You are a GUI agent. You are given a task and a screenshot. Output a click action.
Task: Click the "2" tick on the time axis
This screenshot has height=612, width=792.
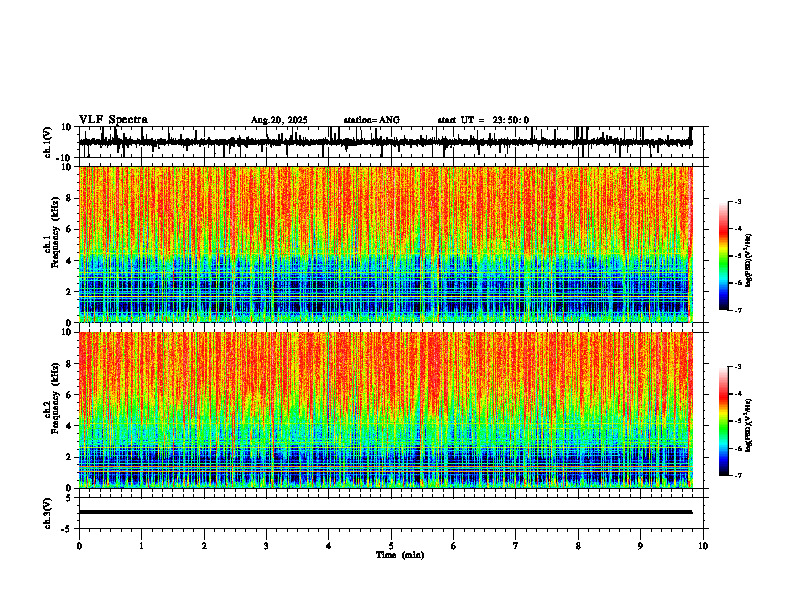click(204, 546)
